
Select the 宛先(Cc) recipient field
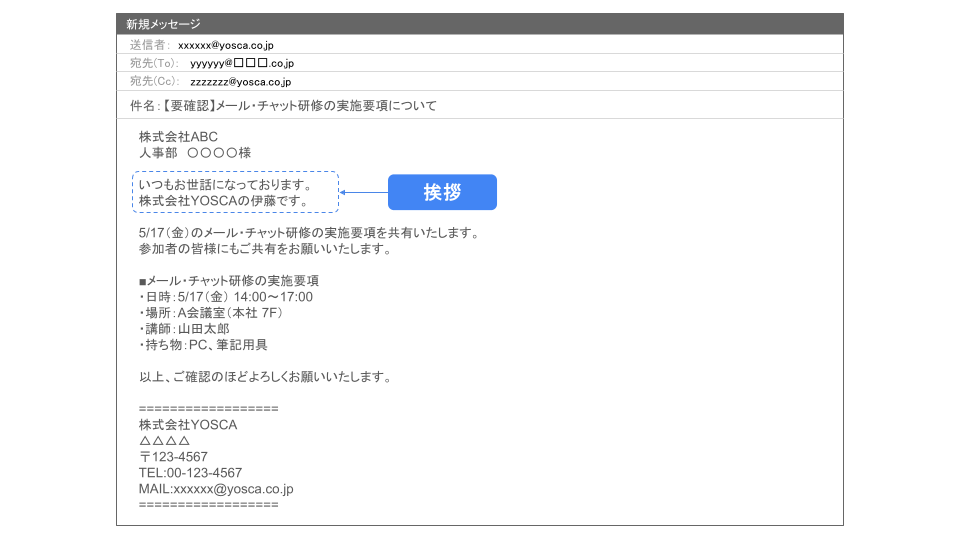[240, 82]
